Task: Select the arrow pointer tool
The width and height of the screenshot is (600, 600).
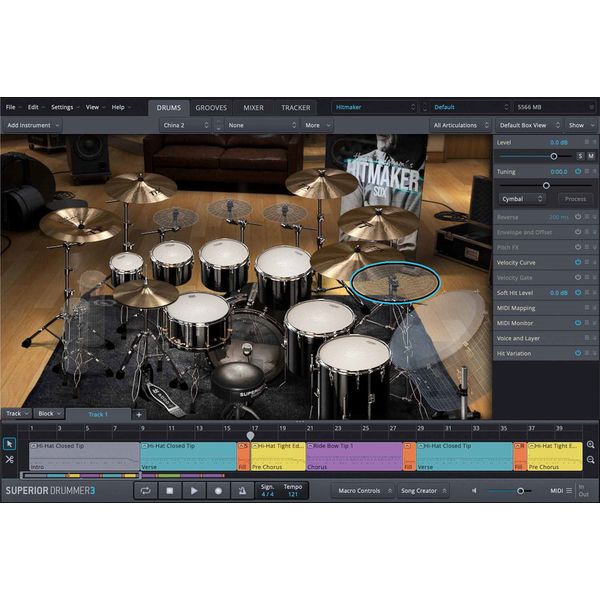Action: tap(10, 444)
